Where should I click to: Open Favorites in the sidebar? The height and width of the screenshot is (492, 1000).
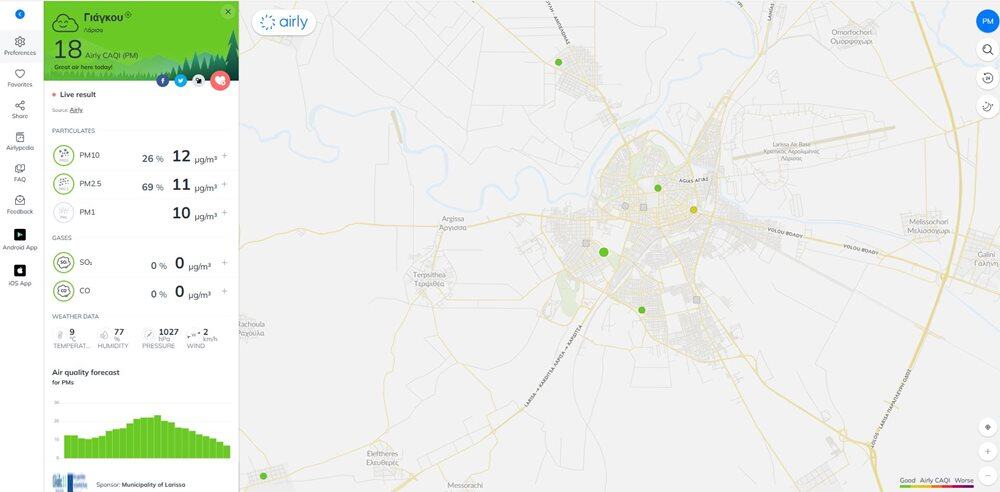coord(20,78)
